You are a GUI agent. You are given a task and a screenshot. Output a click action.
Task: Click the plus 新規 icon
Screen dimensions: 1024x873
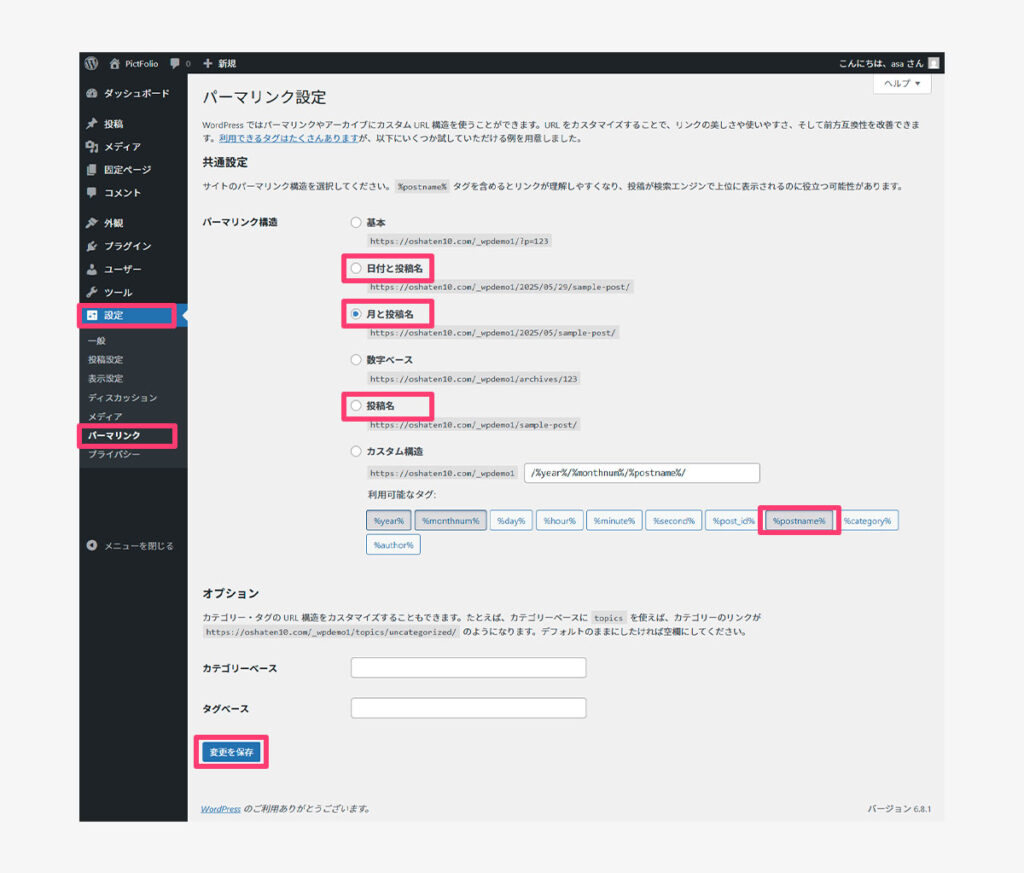(x=208, y=63)
